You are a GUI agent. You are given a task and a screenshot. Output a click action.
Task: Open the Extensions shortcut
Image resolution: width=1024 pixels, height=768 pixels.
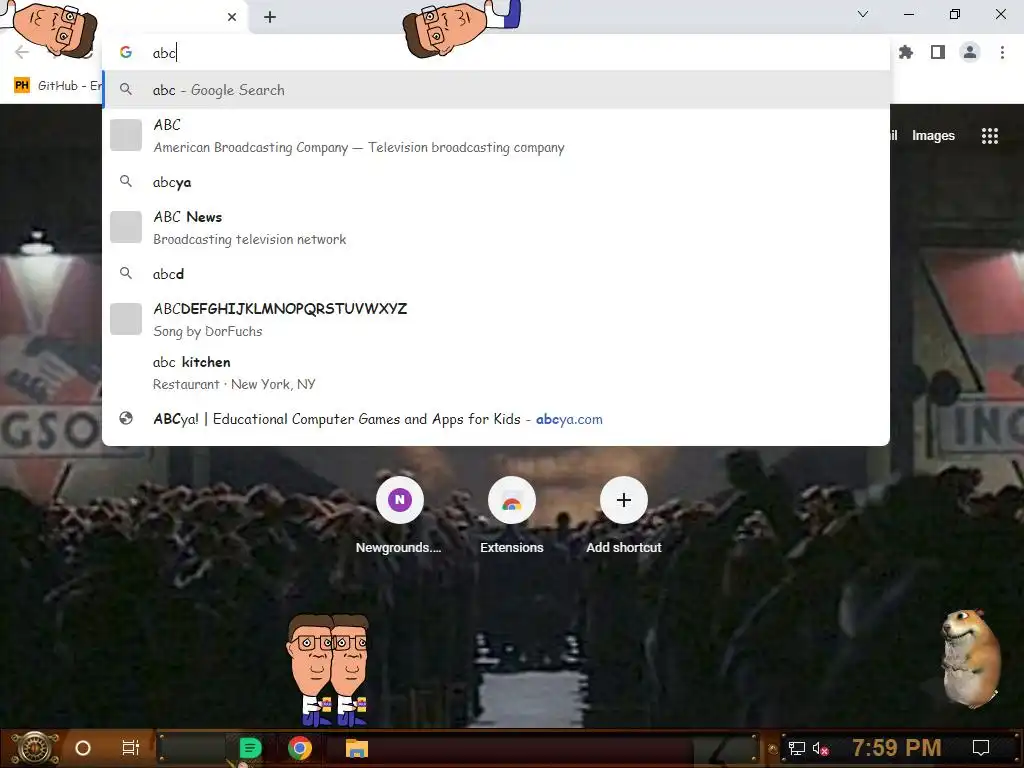pyautogui.click(x=512, y=515)
